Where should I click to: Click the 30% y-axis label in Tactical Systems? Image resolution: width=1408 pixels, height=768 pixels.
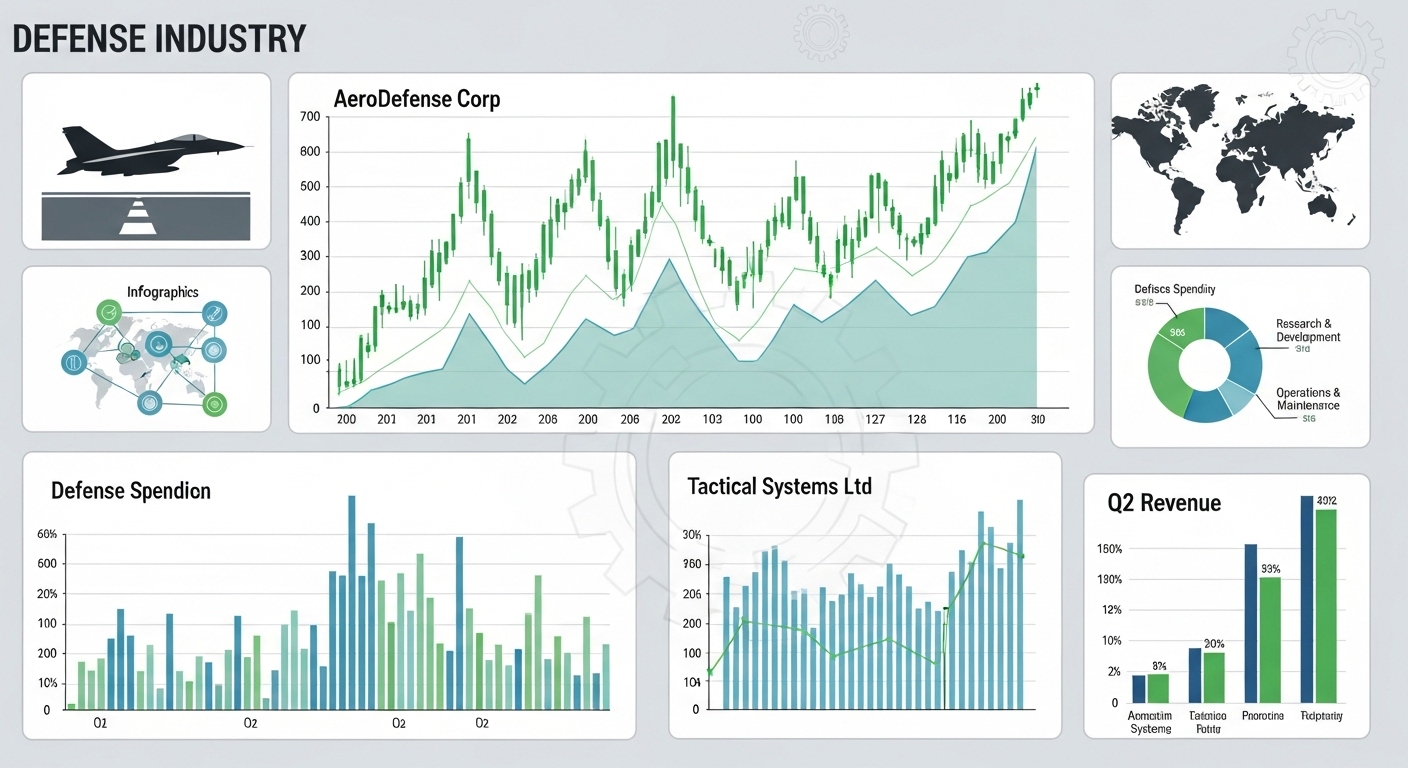(692, 535)
